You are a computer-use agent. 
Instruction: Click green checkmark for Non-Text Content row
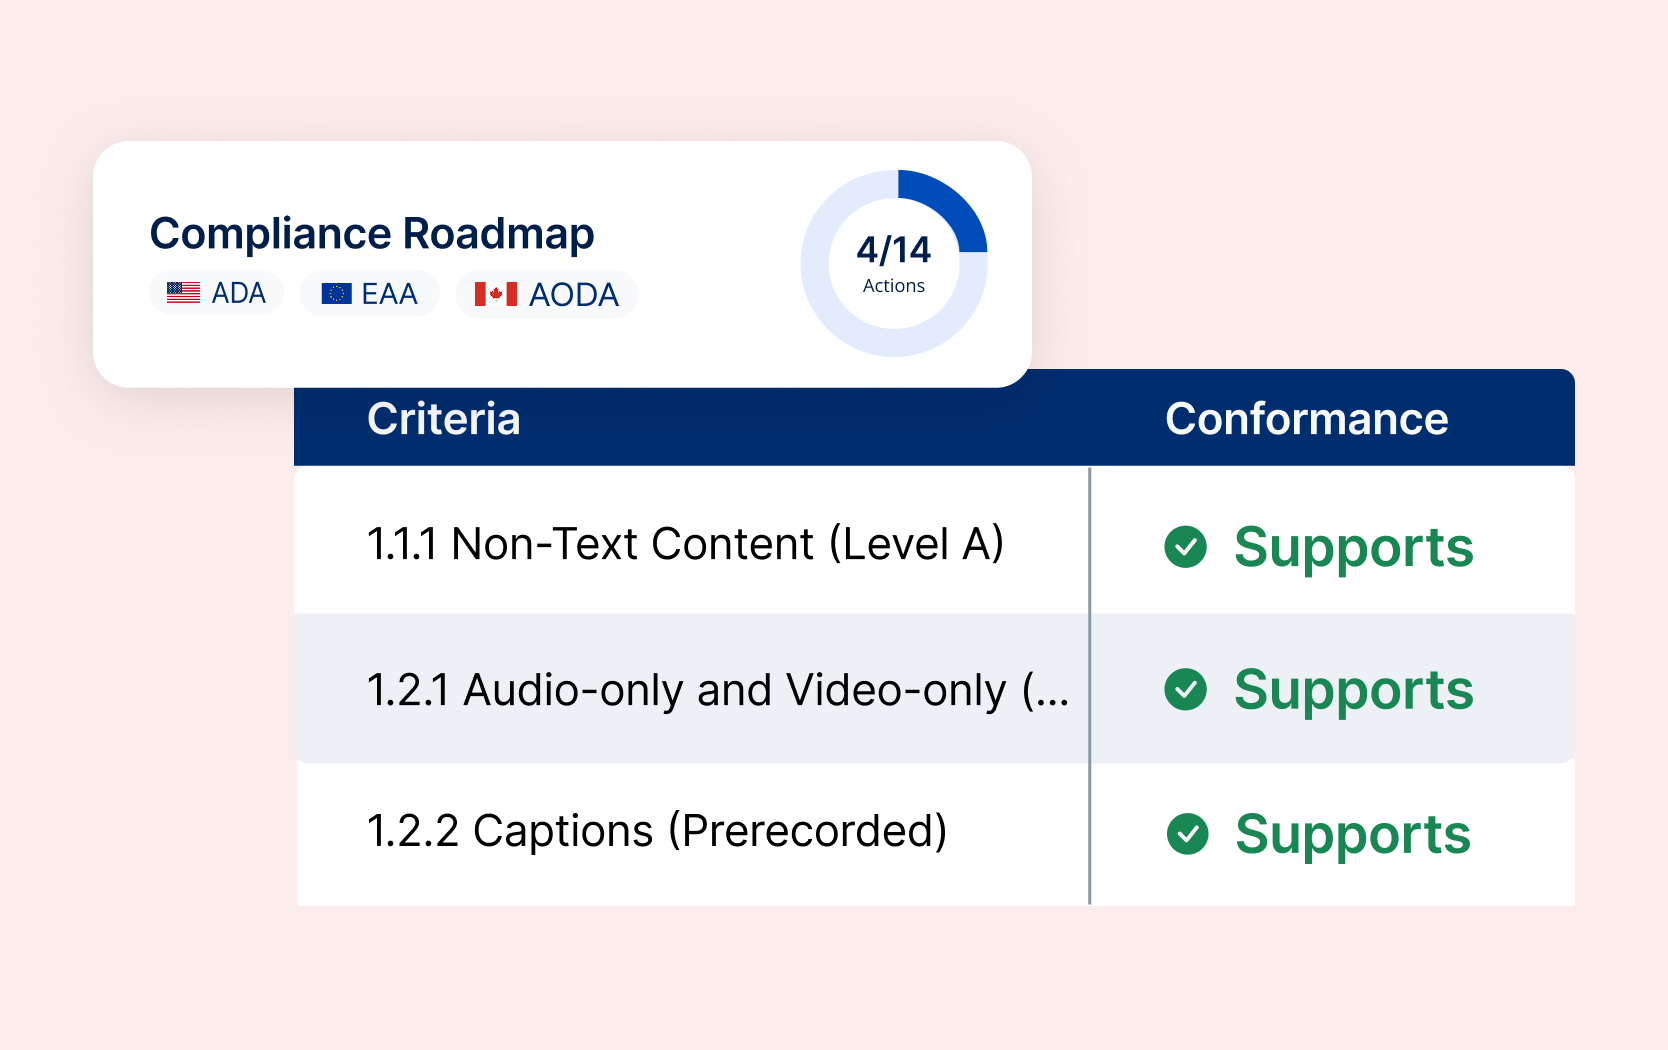(x=1186, y=547)
